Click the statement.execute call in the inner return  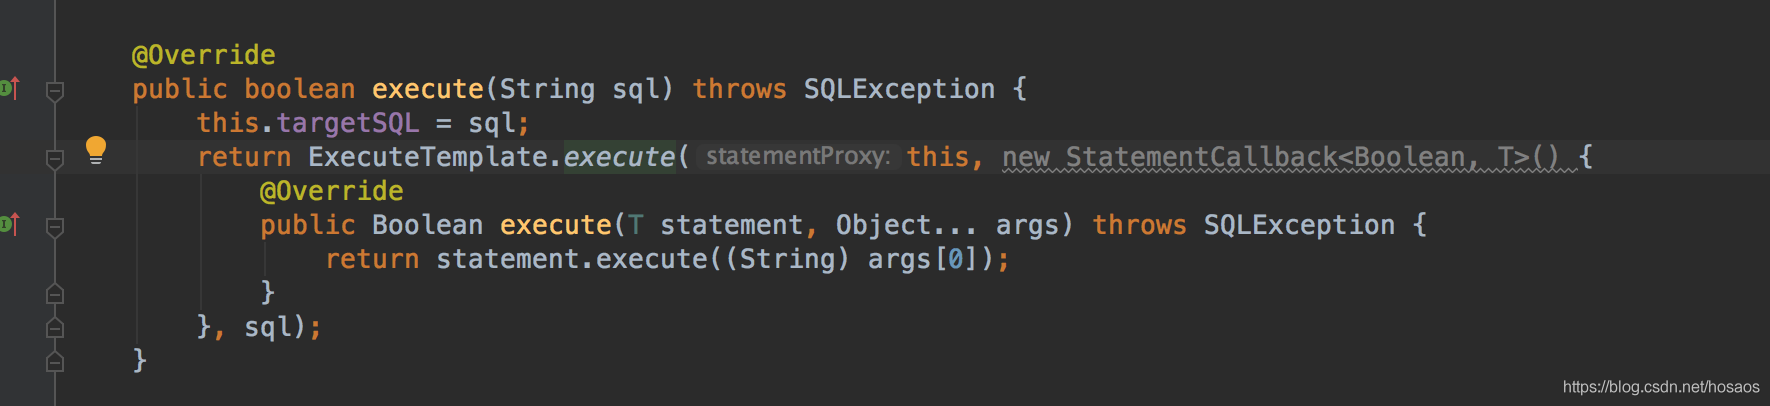(571, 259)
